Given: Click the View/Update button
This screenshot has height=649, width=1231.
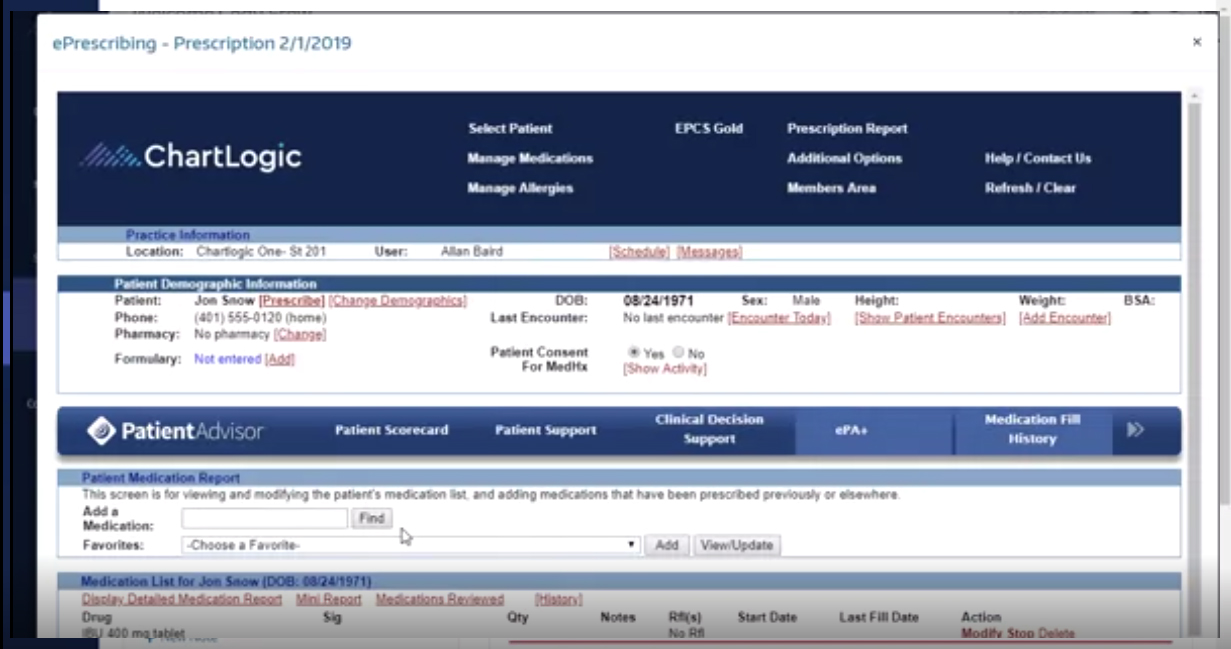Looking at the screenshot, I should 737,545.
